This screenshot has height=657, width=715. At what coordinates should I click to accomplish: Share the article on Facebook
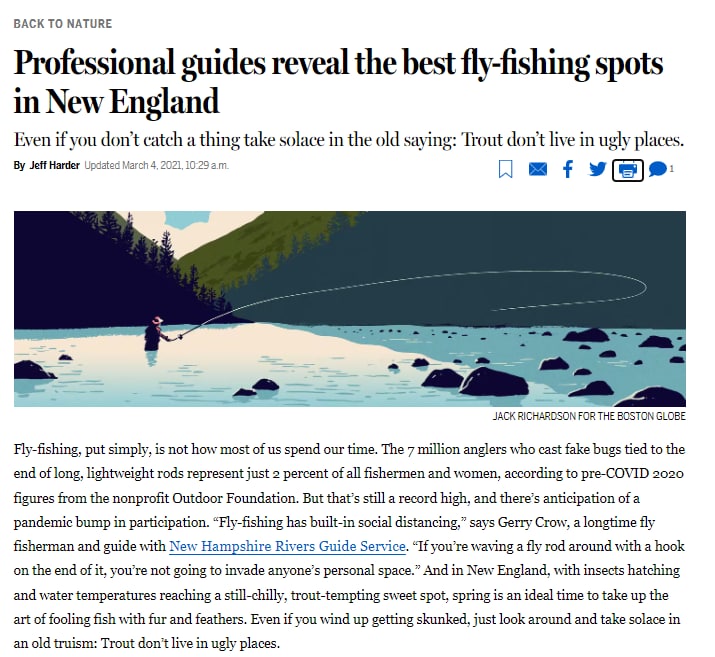pos(568,169)
